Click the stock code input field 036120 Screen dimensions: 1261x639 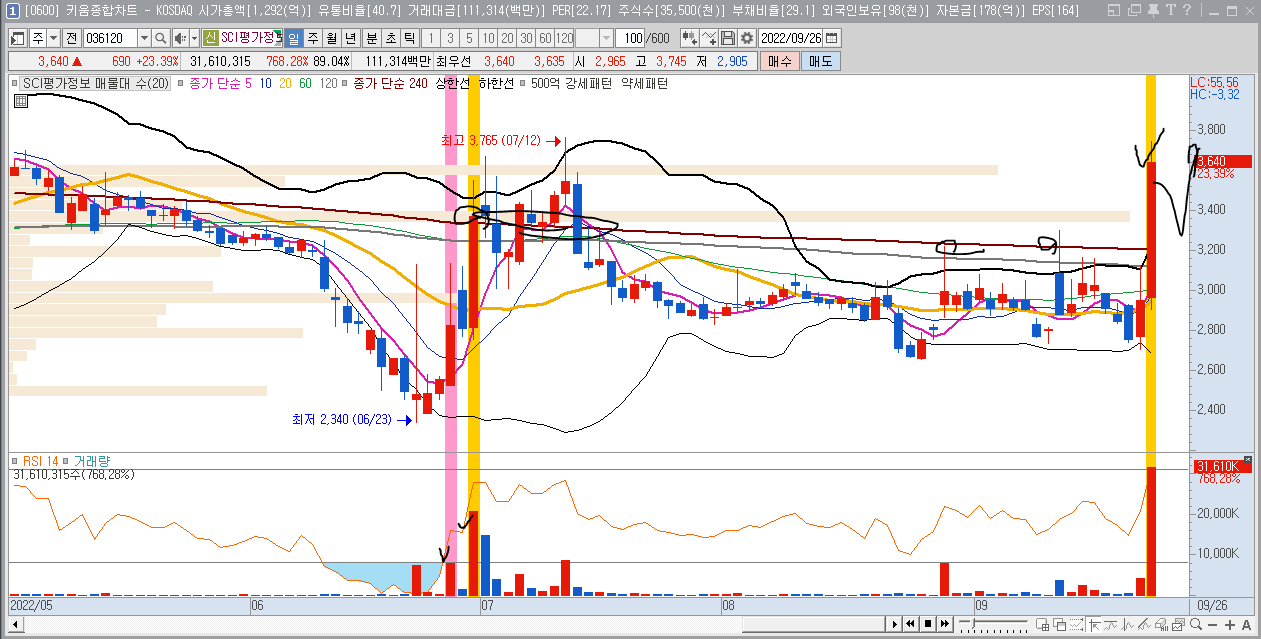pos(110,38)
